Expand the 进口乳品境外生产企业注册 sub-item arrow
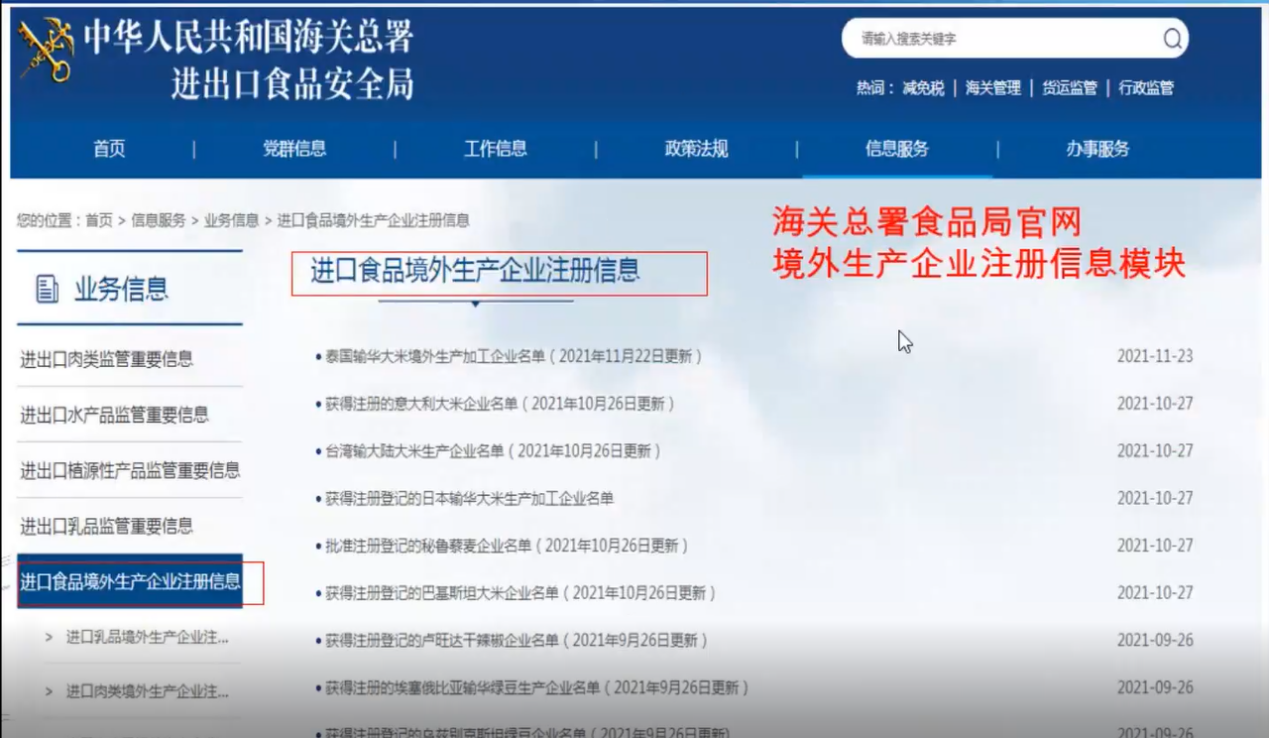This screenshot has height=738, width=1269. point(49,637)
